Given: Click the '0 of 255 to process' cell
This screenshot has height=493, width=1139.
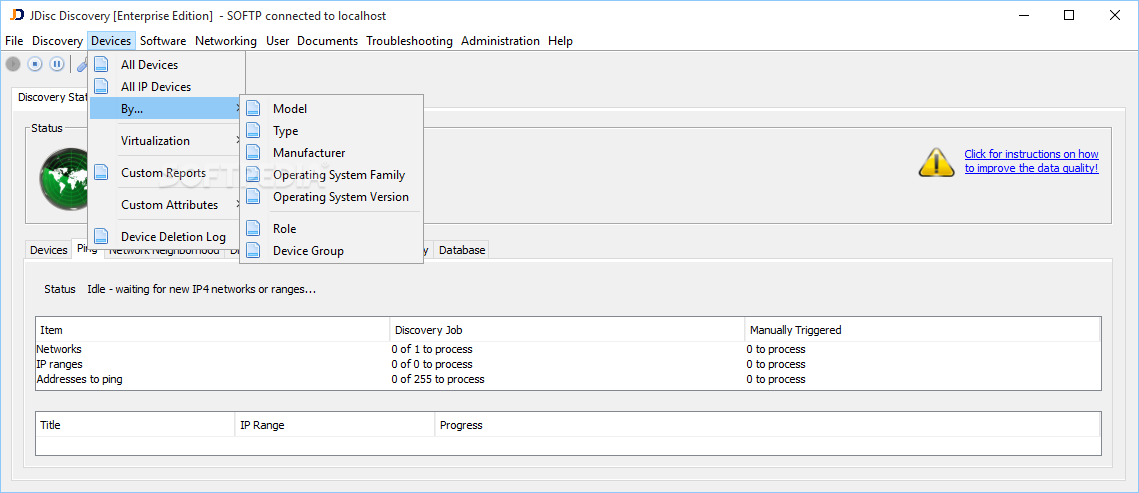Looking at the screenshot, I should [438, 379].
